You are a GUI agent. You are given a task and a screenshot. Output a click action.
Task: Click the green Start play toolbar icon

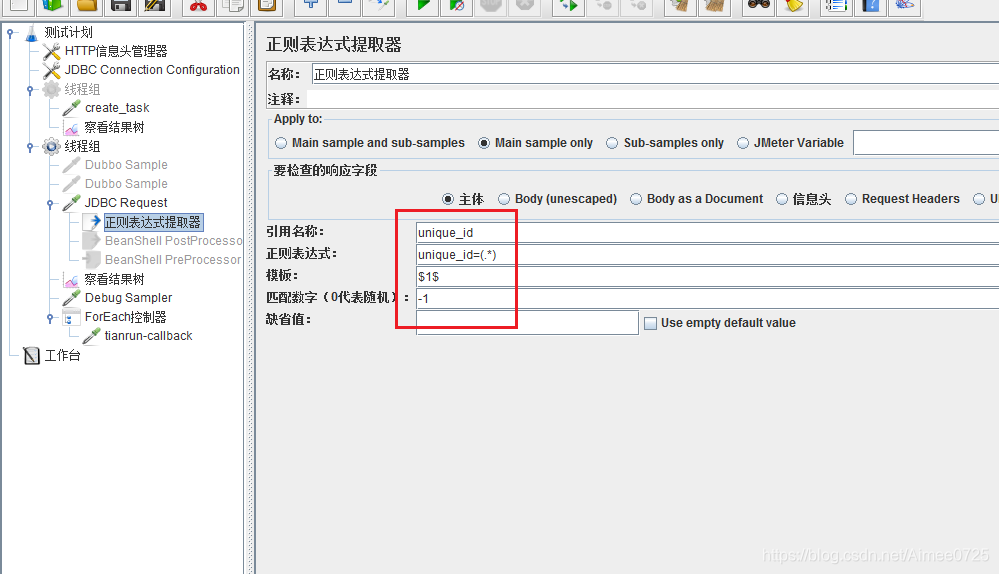422,5
